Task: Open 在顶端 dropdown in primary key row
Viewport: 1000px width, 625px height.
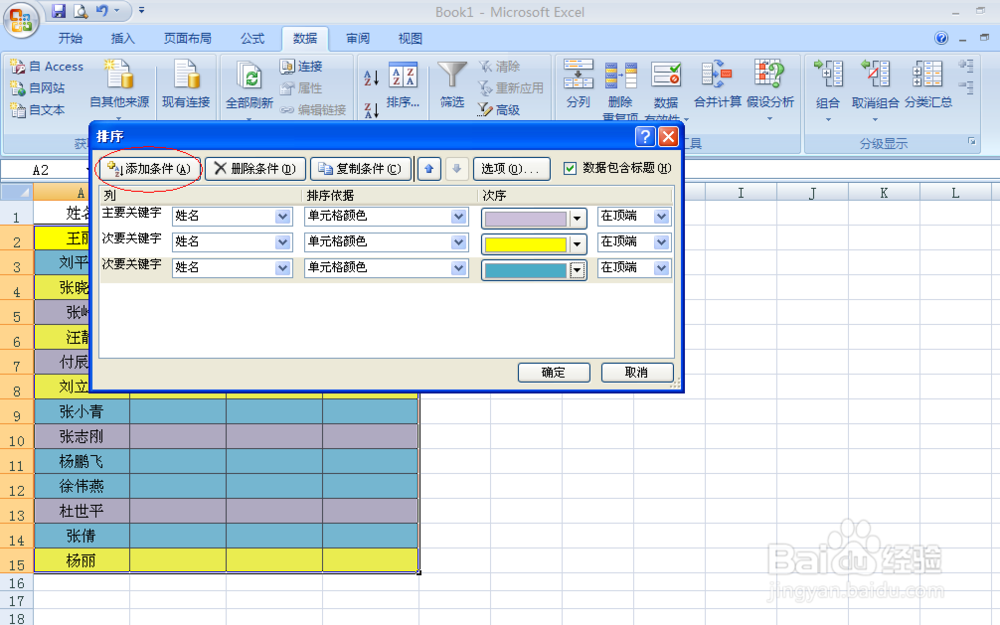Action: 661,216
